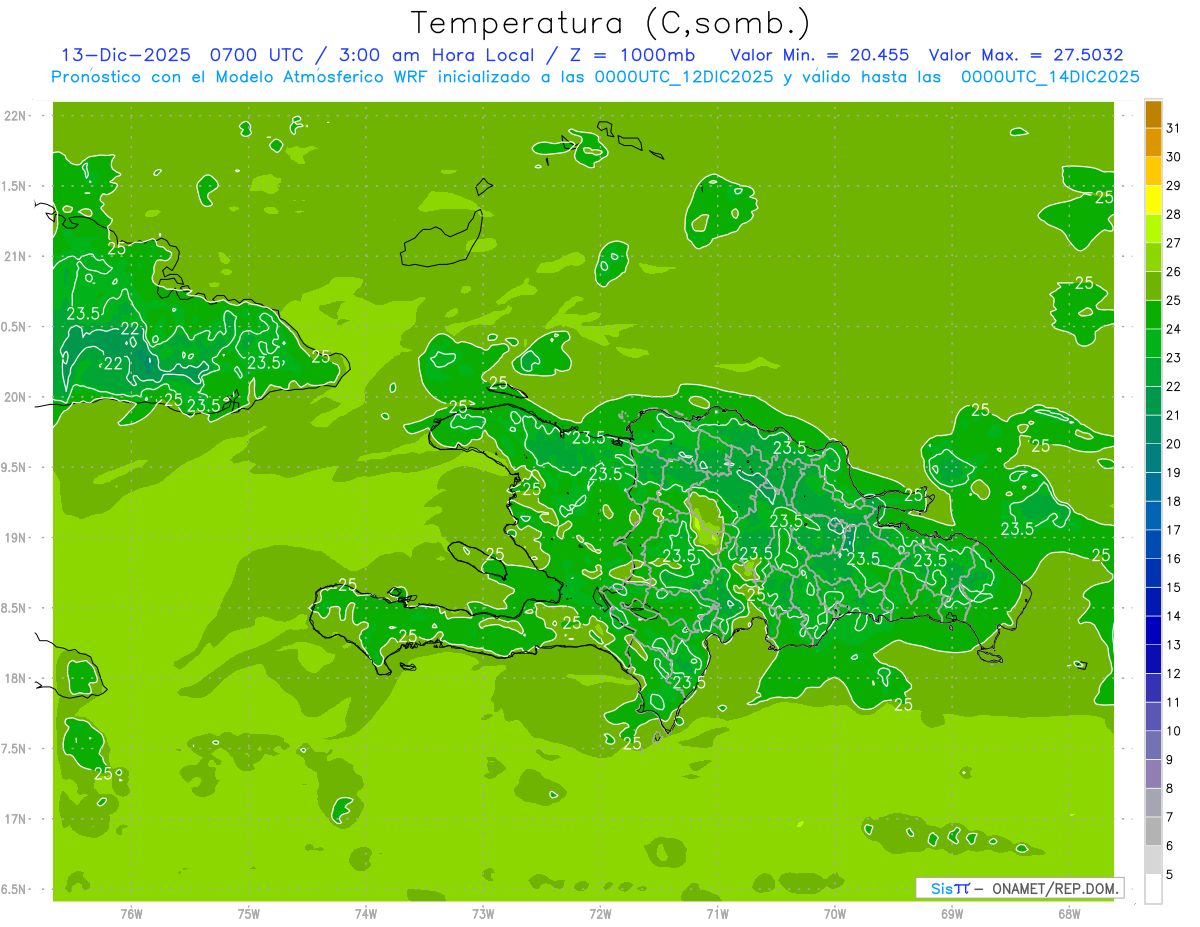Viewport: 1200px width, 927px height.
Task: Pick the orange swatch between 30 and 31
Action: click(x=1153, y=143)
